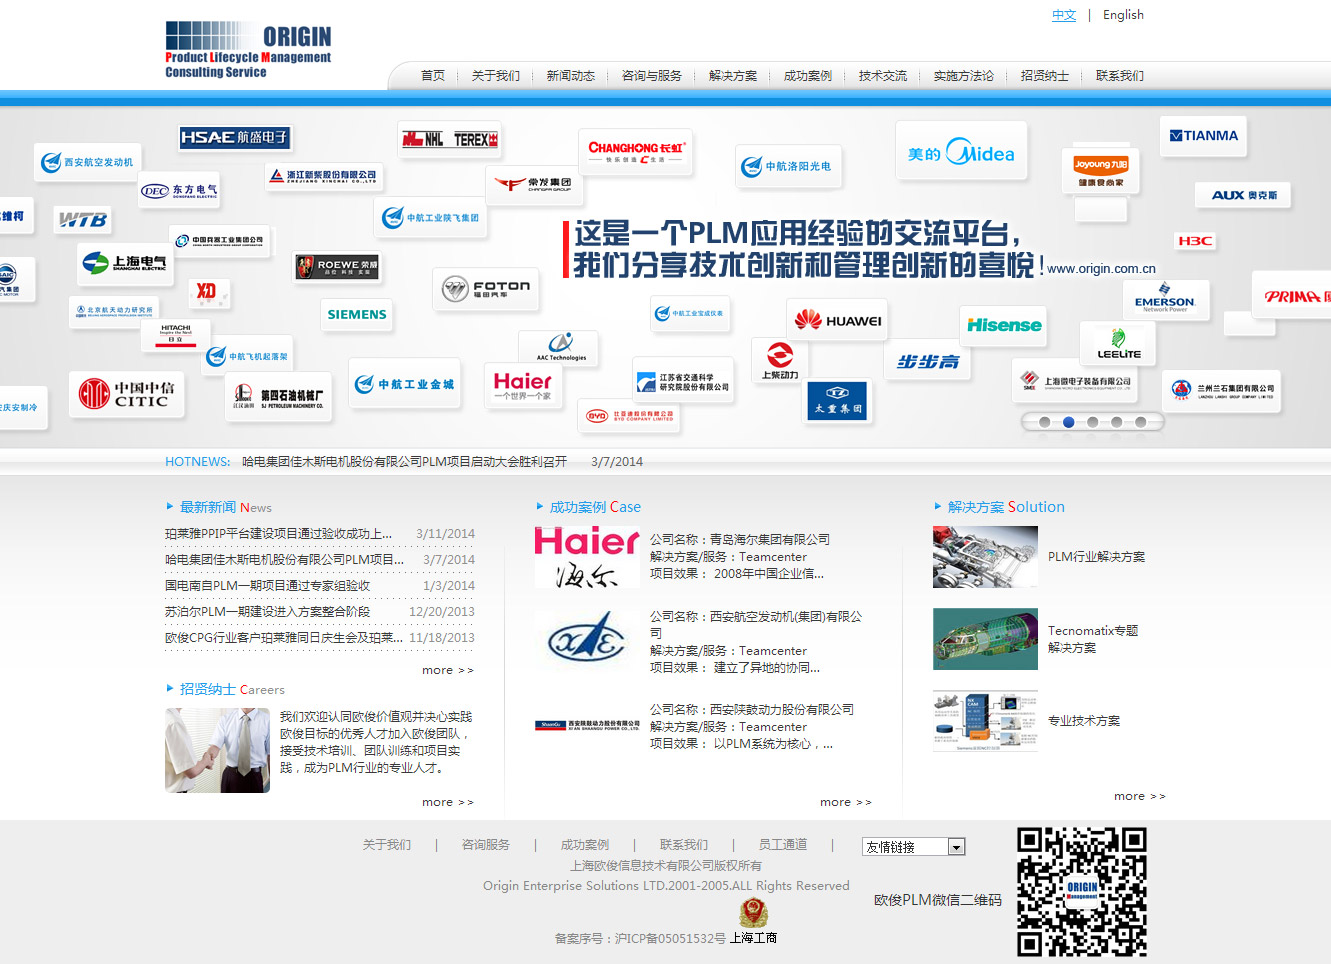1331x964 pixels.
Task: Click the Midea logo card
Action: pyautogui.click(x=961, y=152)
